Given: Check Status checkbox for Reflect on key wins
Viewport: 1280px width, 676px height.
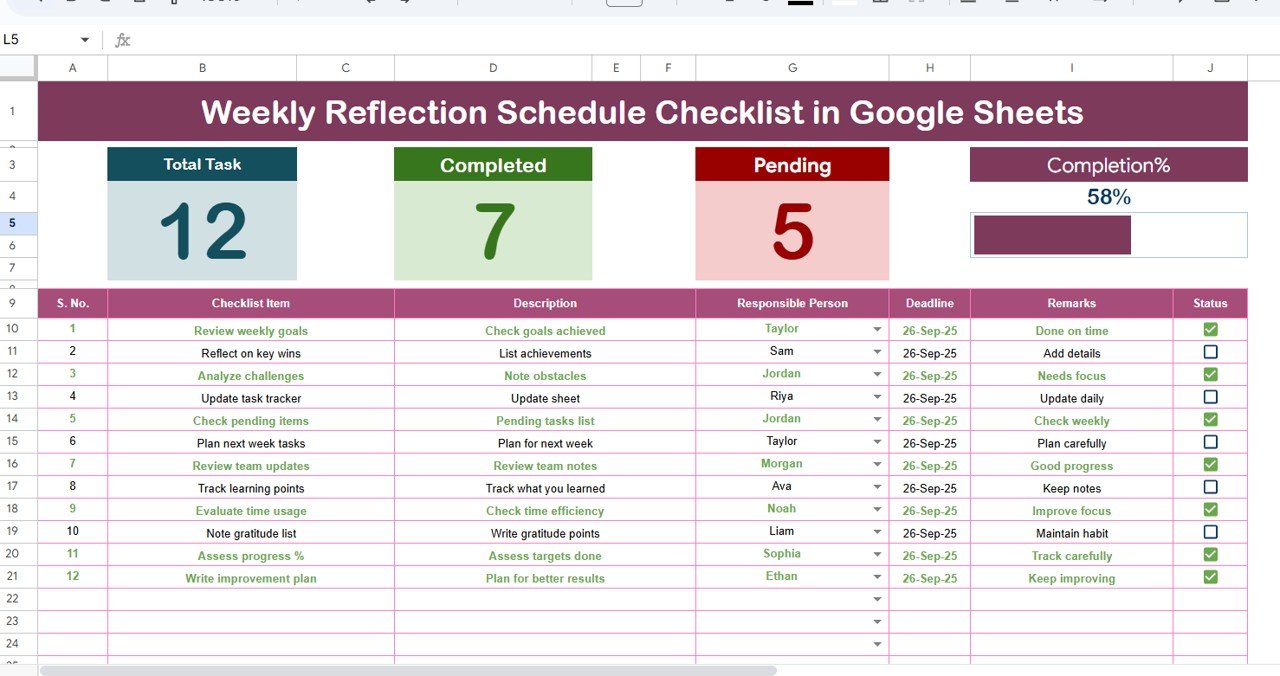Looking at the screenshot, I should pos(1210,352).
